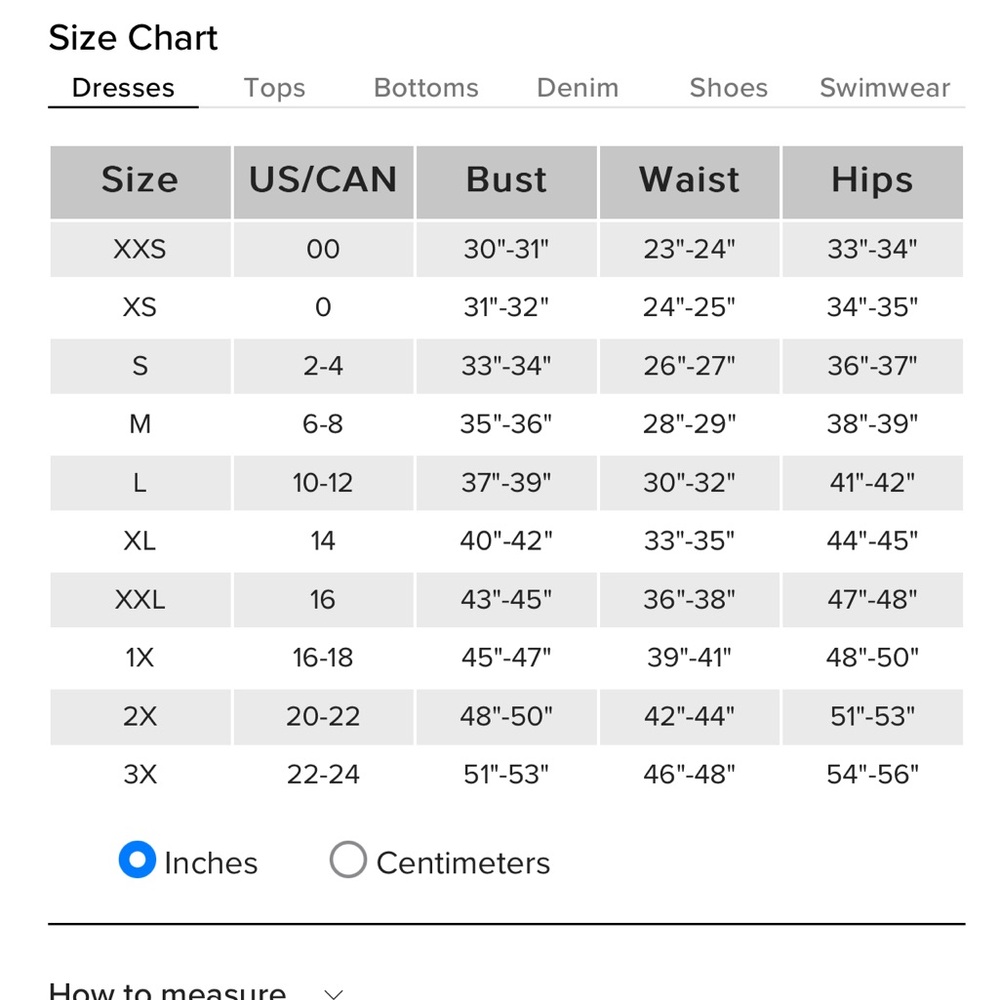Click the chevron beside How to measure

(x=334, y=993)
